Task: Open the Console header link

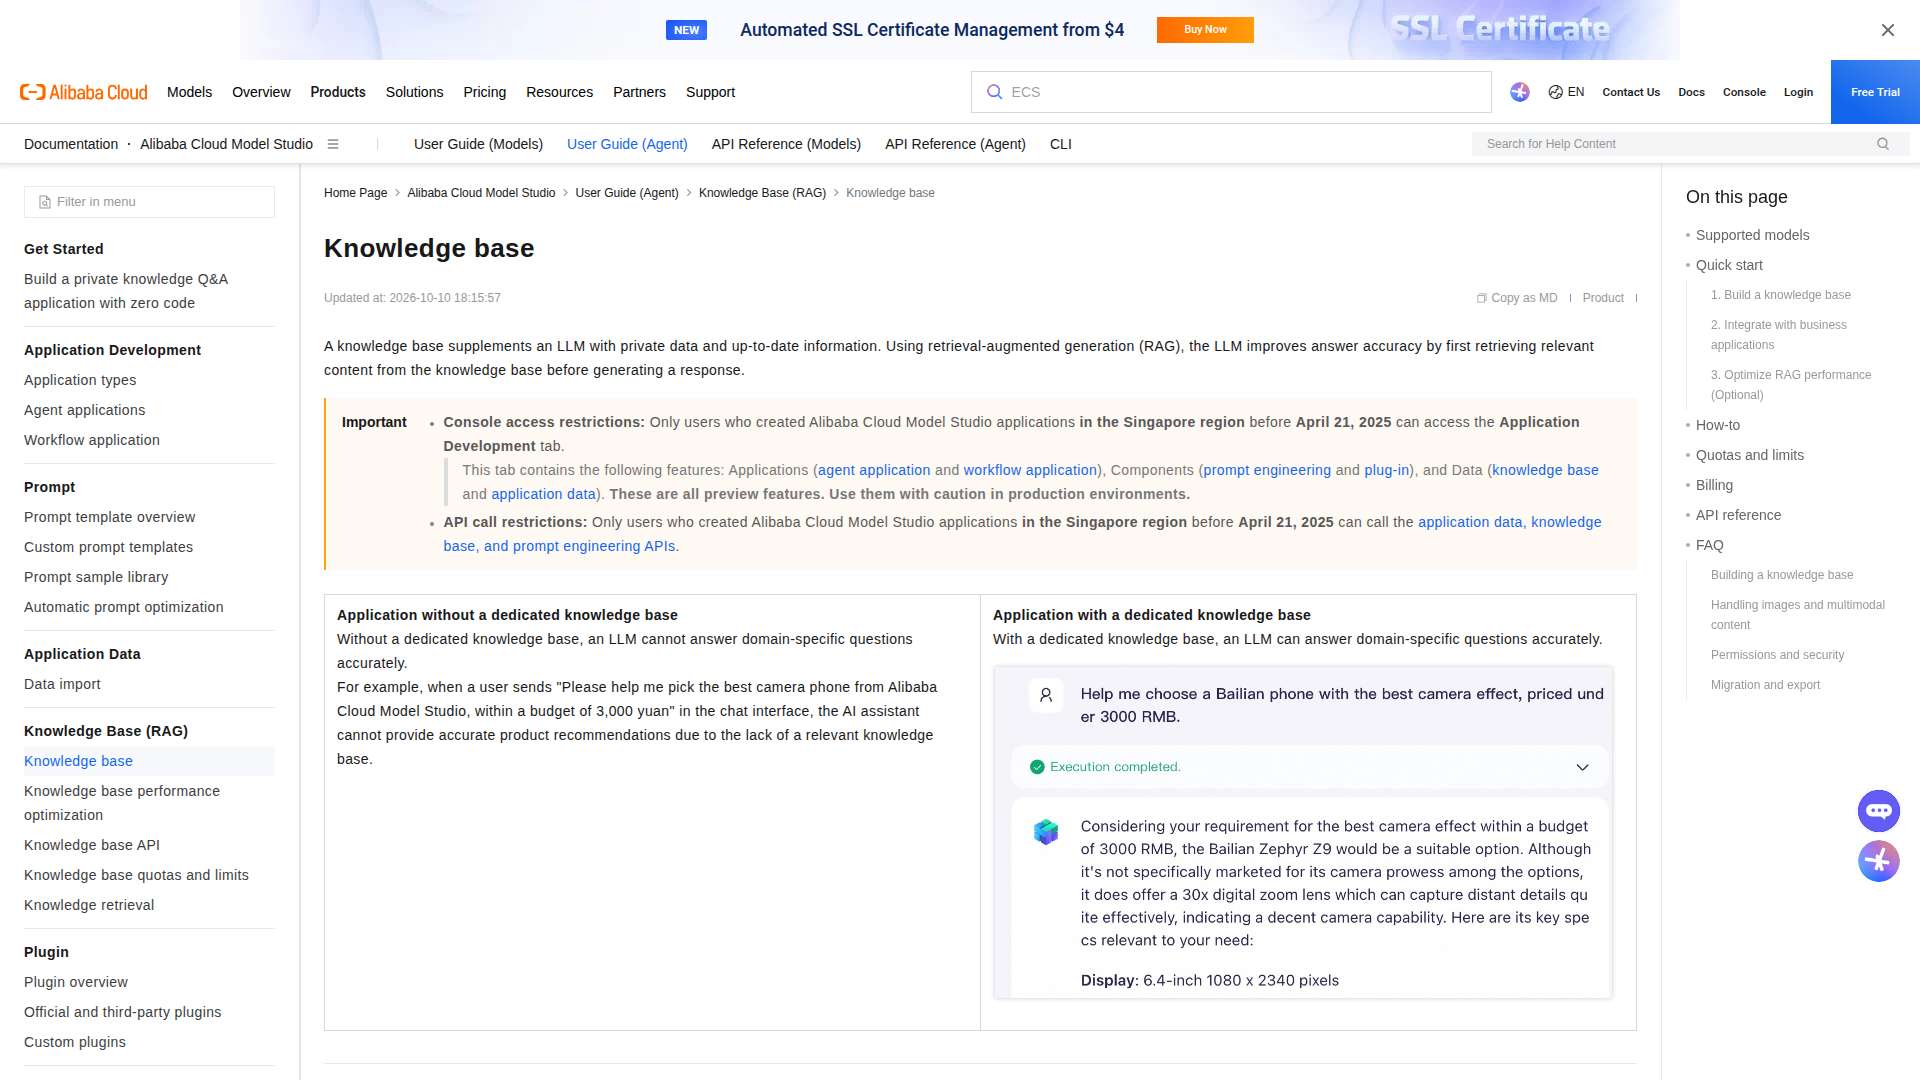Action: [1744, 92]
